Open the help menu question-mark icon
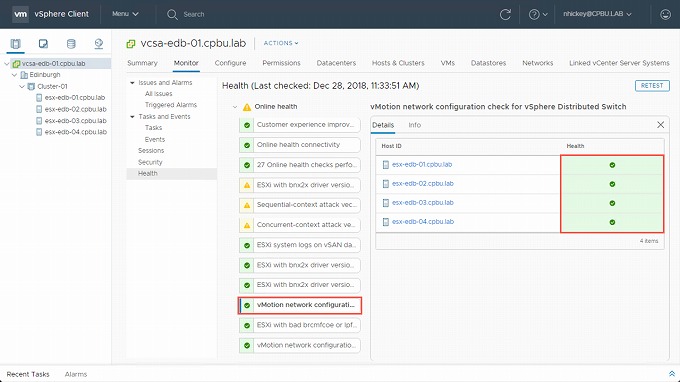 pos(534,14)
